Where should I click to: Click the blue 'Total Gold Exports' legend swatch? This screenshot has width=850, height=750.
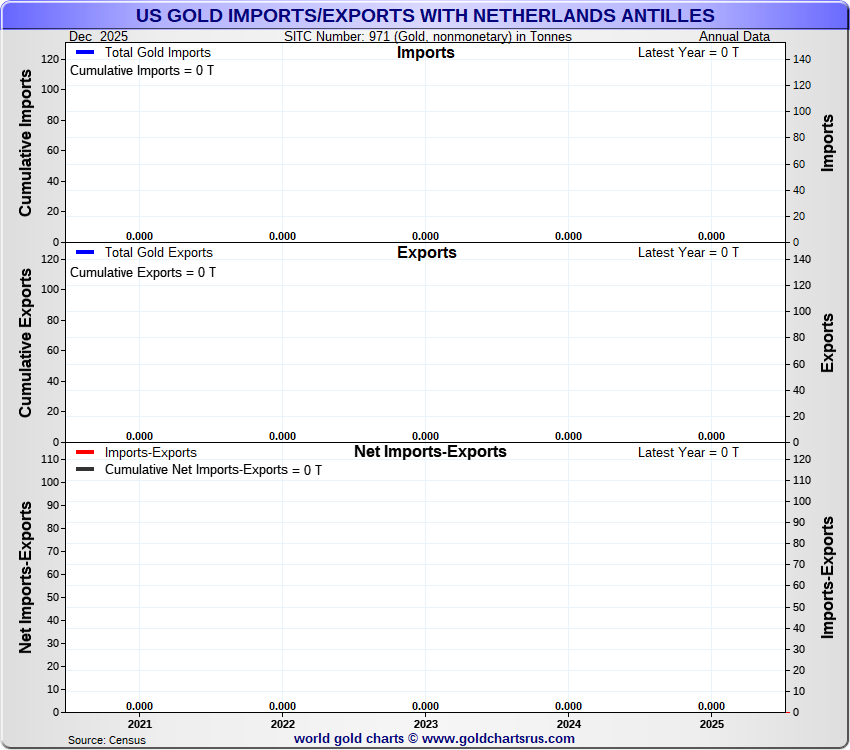coord(85,253)
